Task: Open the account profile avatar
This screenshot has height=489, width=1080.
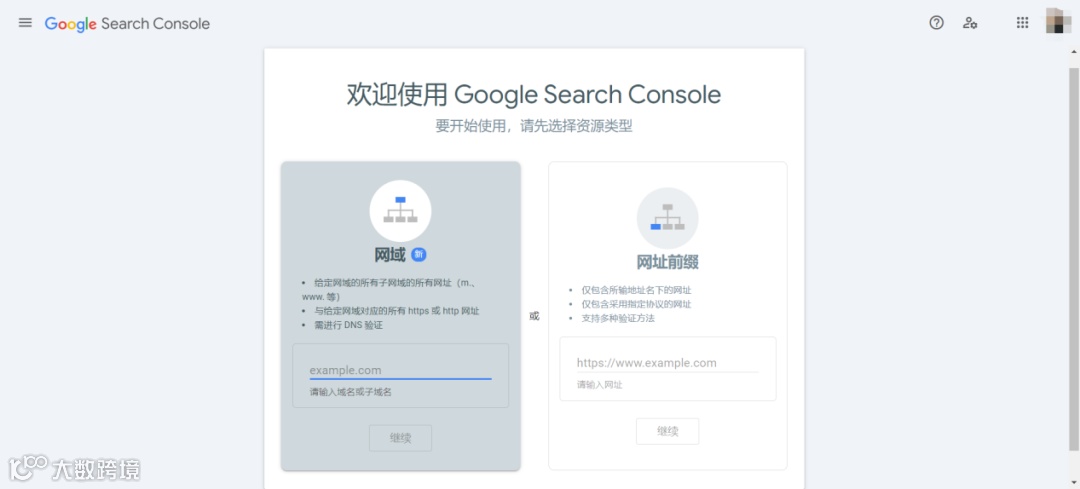Action: [1059, 21]
